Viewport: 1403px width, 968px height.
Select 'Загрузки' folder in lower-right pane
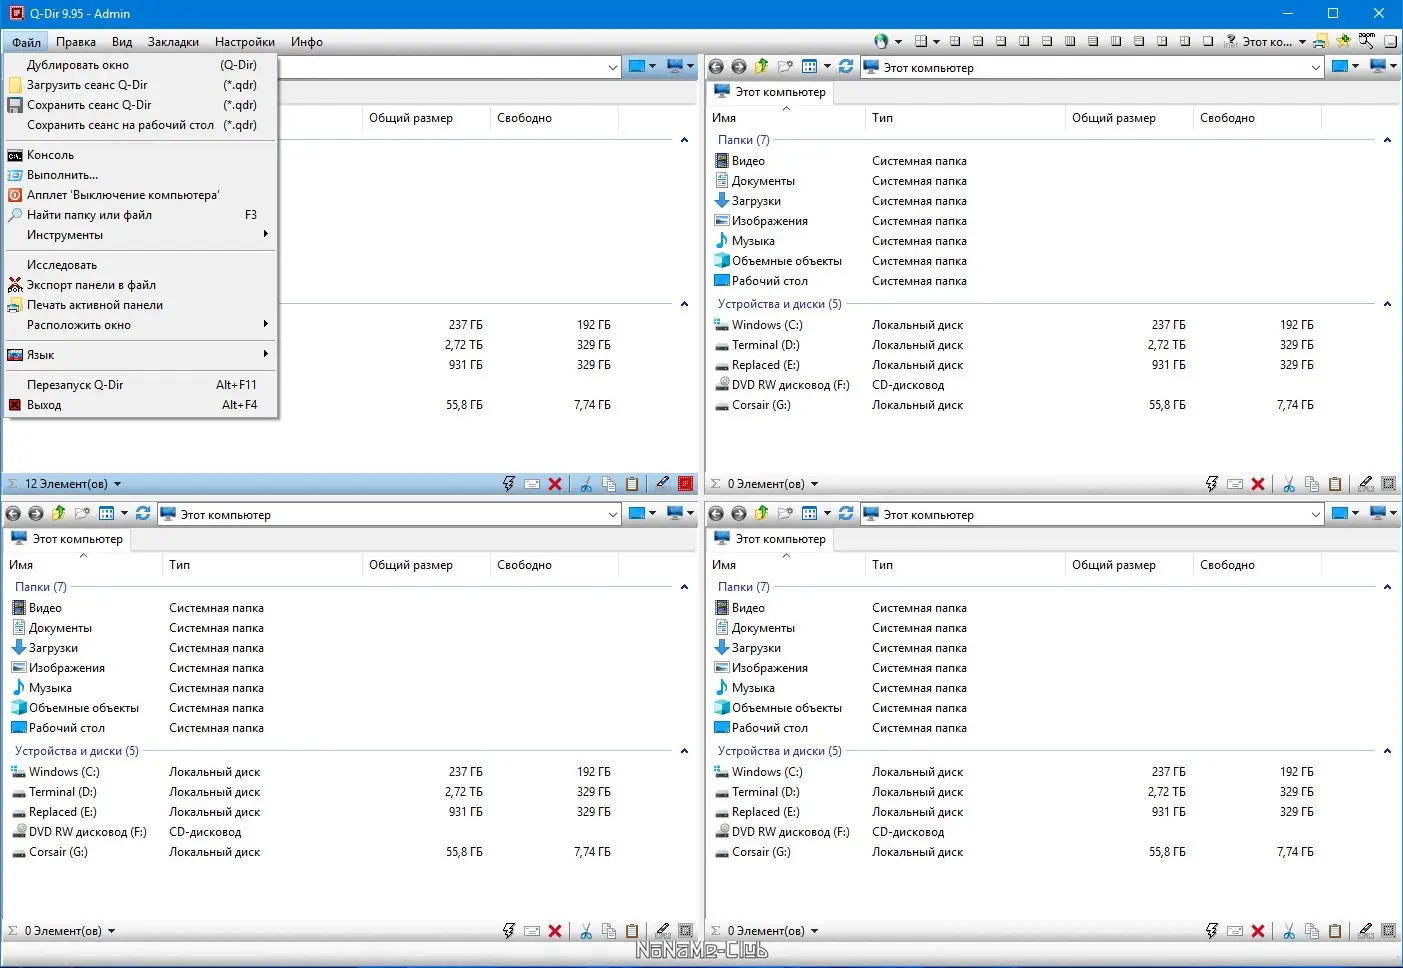point(748,648)
